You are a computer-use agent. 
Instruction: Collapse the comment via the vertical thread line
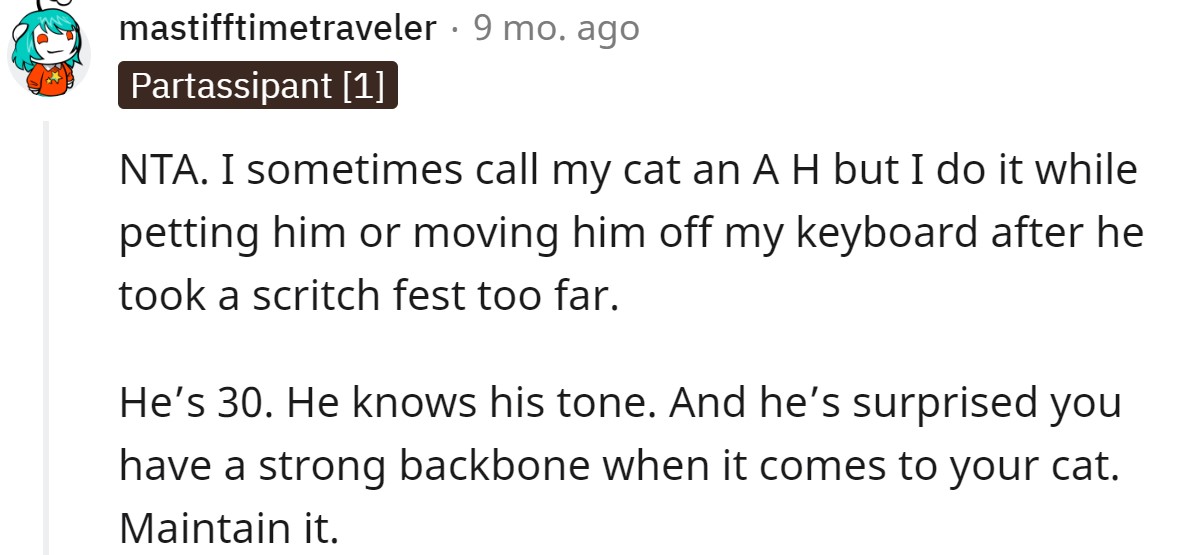click(45, 338)
